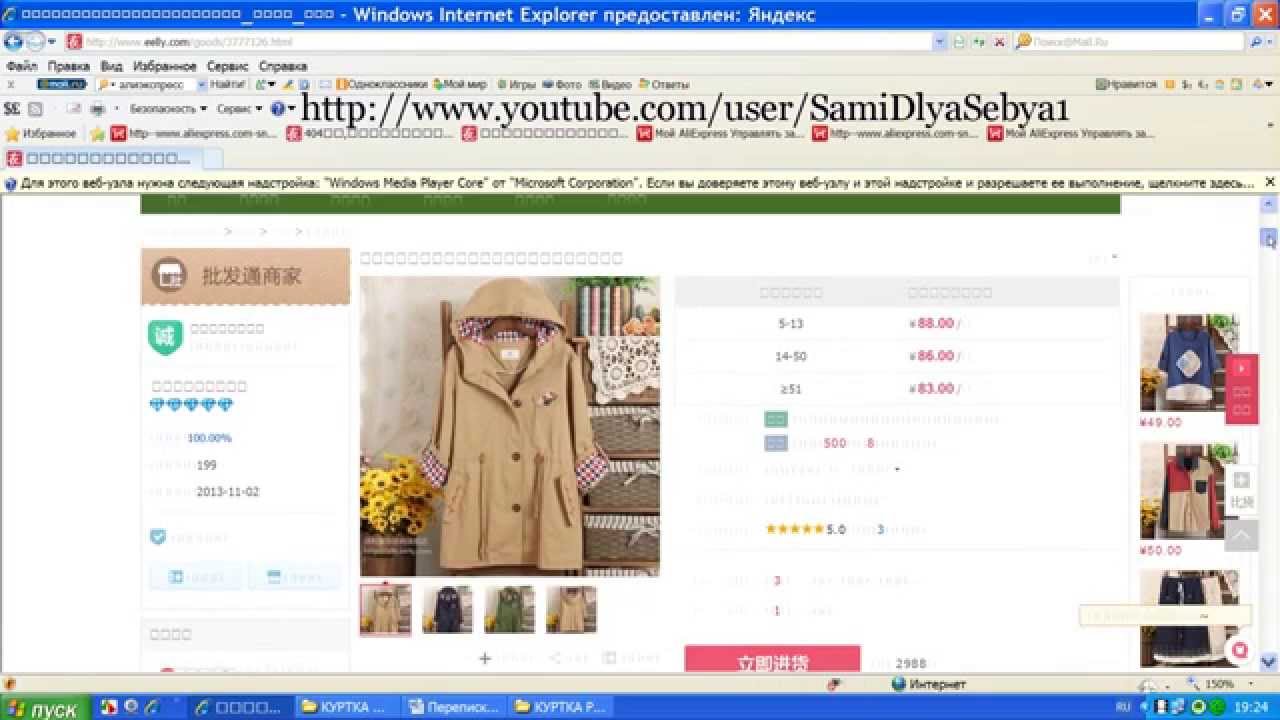The image size is (1280, 720).
Task: Open the Одноклассники toolbar shortcut
Action: click(382, 85)
